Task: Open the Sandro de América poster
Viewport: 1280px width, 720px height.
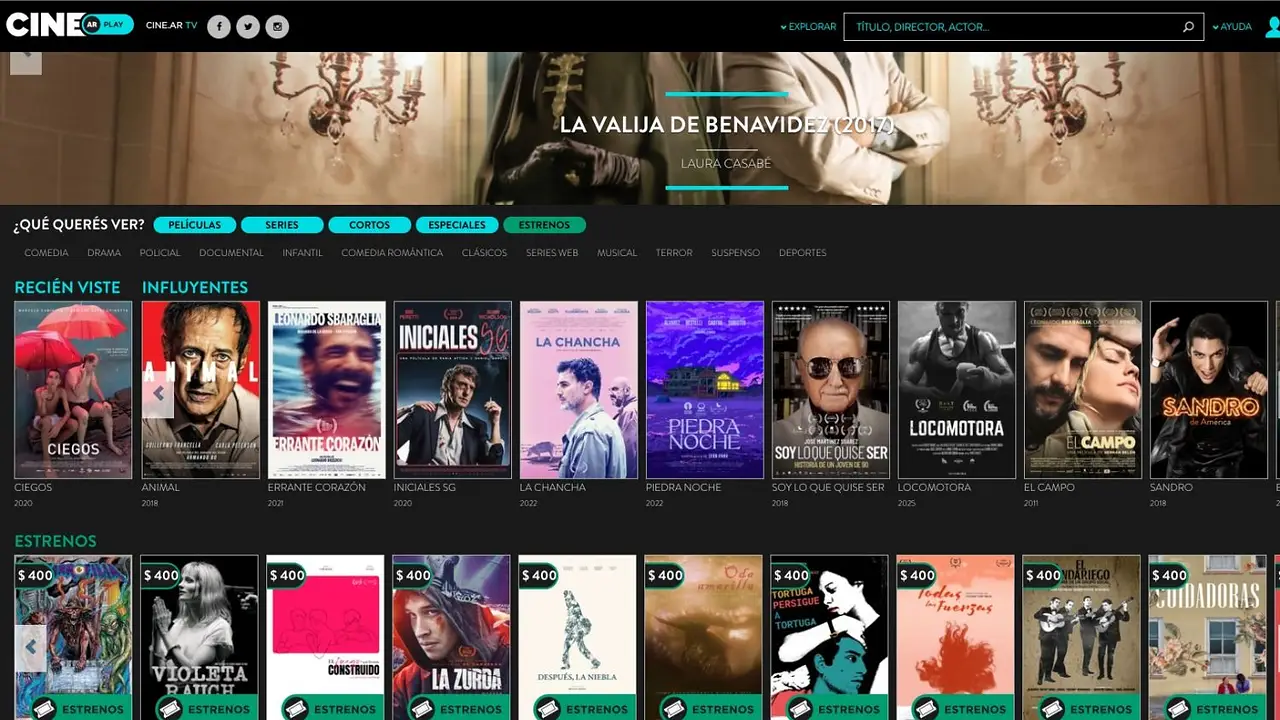Action: [x=1209, y=390]
